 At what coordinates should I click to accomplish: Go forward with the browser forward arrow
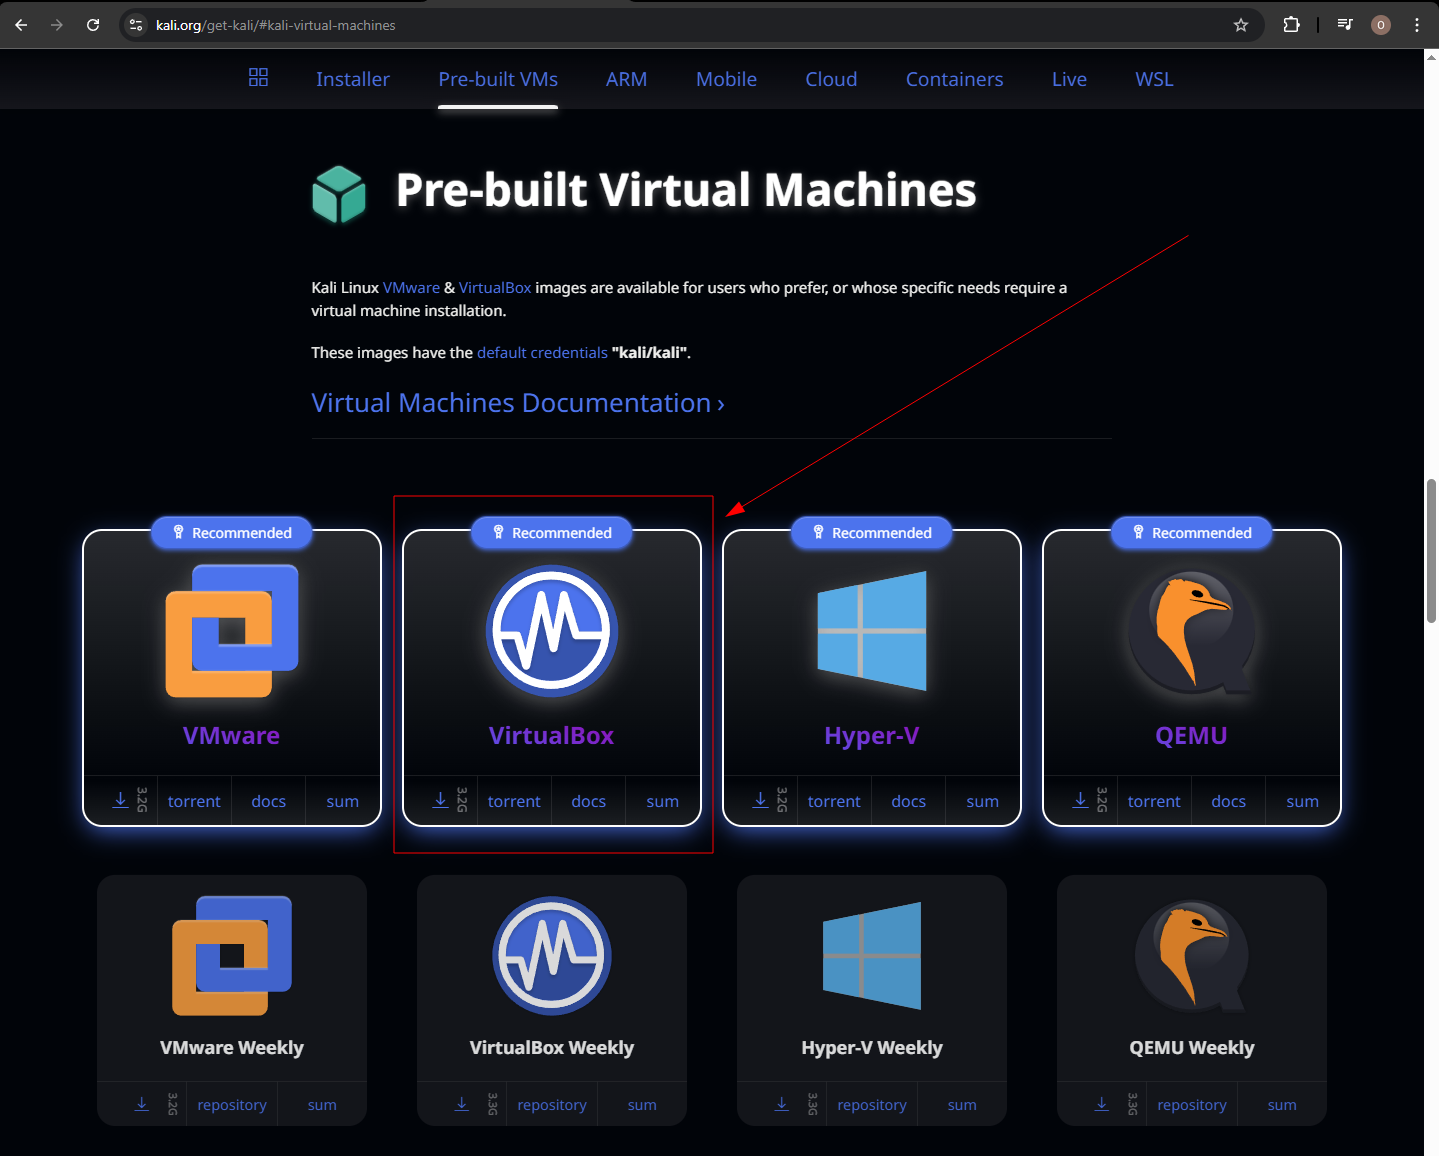57,25
